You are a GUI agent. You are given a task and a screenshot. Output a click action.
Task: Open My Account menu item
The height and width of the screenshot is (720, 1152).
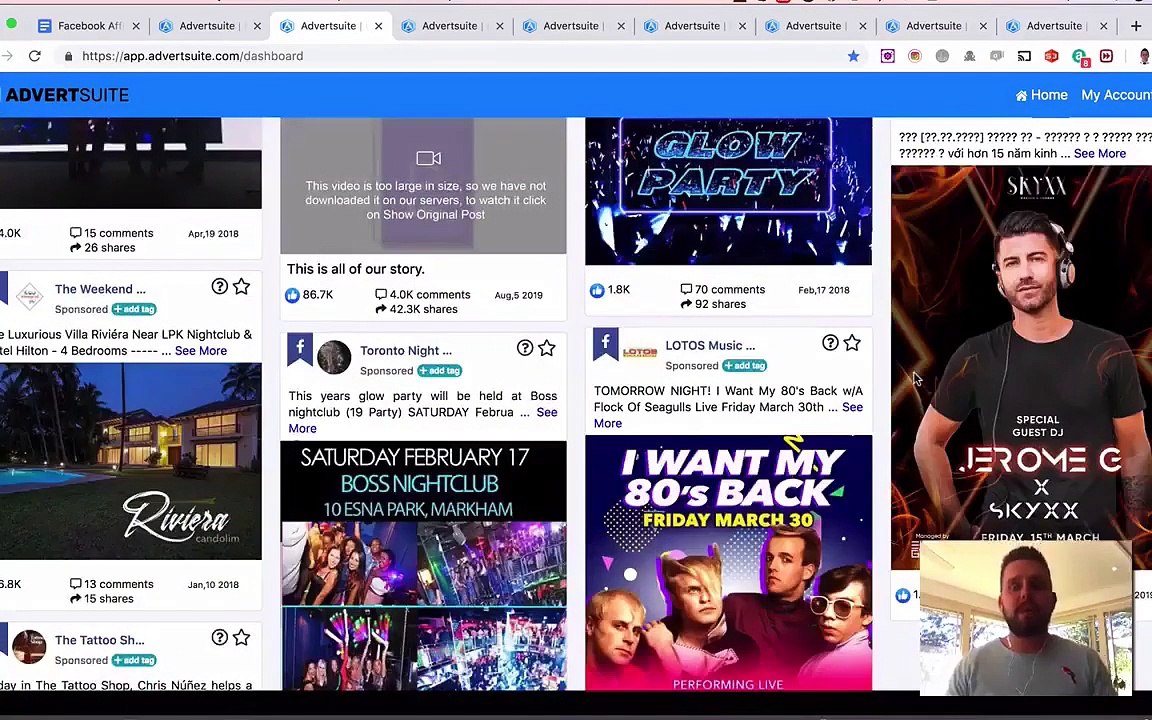coord(1116,95)
